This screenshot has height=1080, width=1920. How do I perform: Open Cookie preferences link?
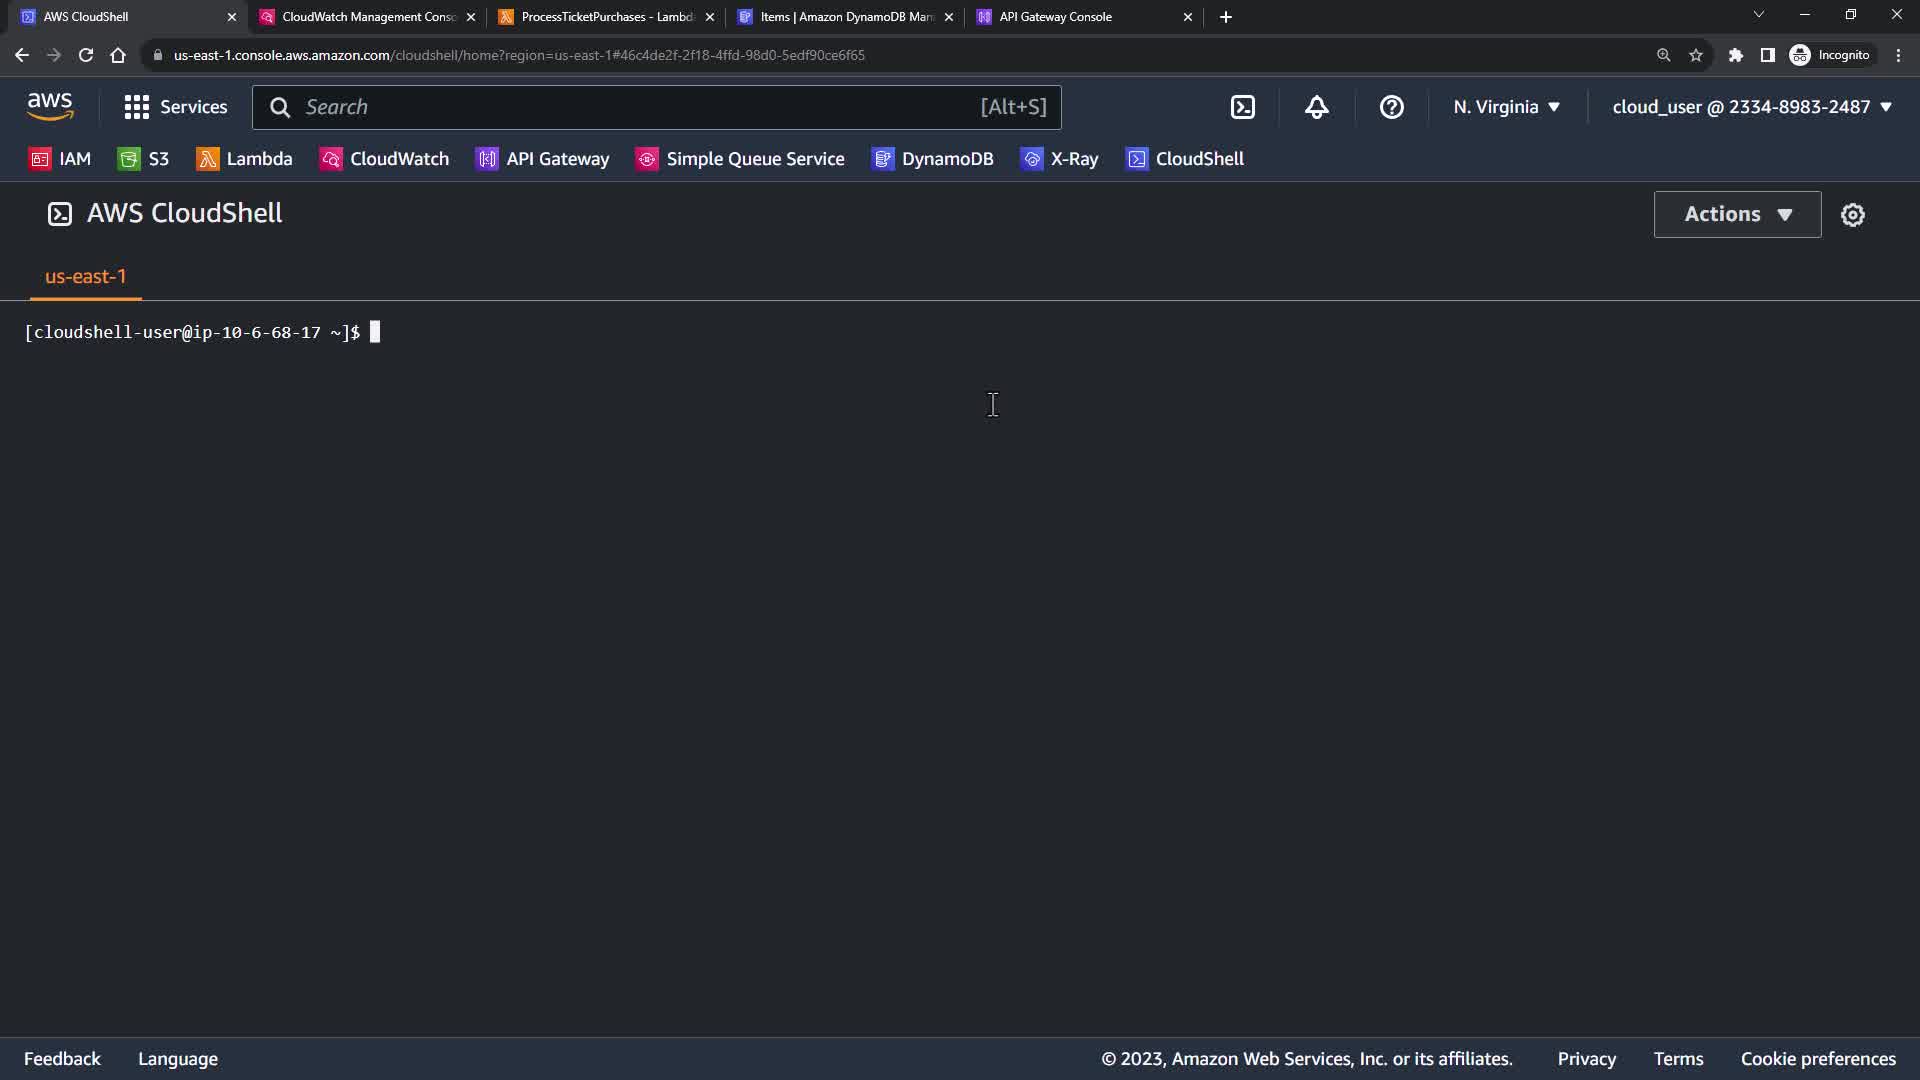coord(1817,1058)
